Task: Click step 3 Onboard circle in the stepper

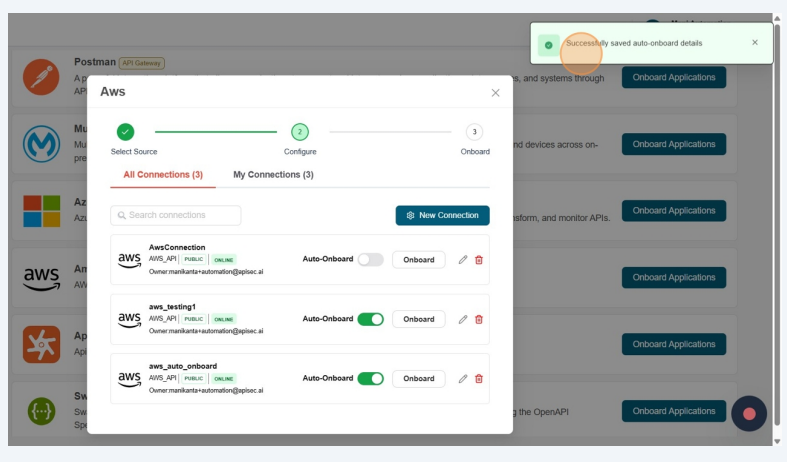Action: click(x=474, y=132)
